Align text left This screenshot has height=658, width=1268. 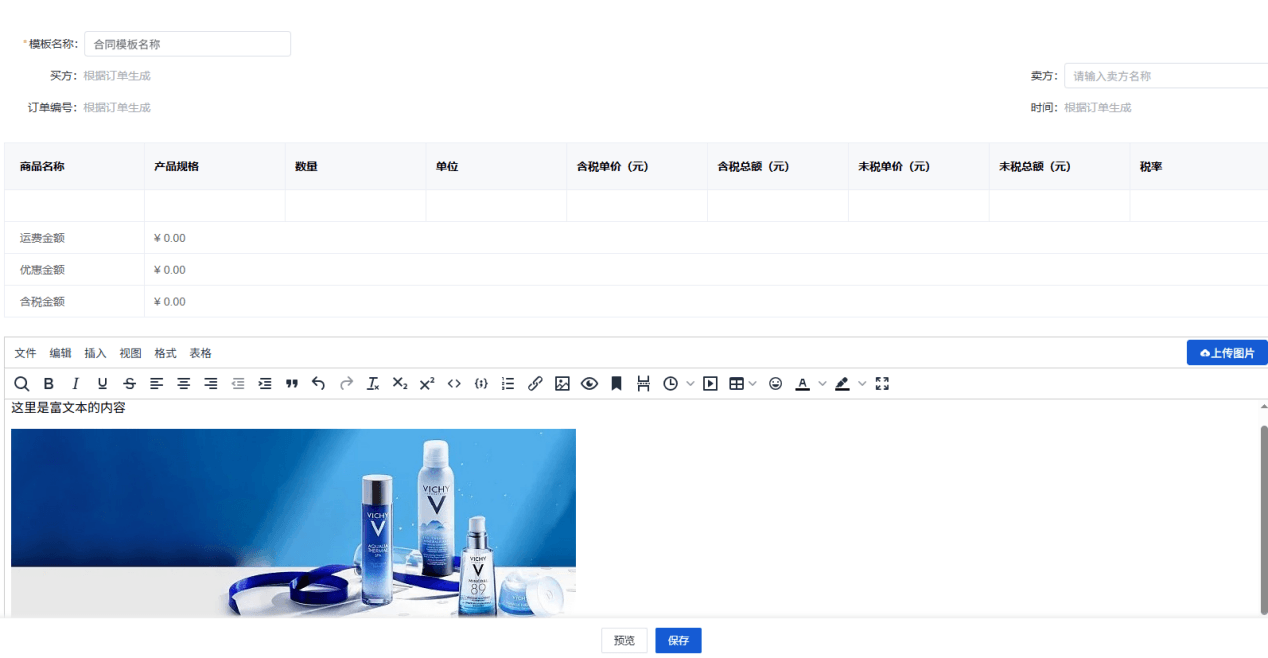point(156,383)
